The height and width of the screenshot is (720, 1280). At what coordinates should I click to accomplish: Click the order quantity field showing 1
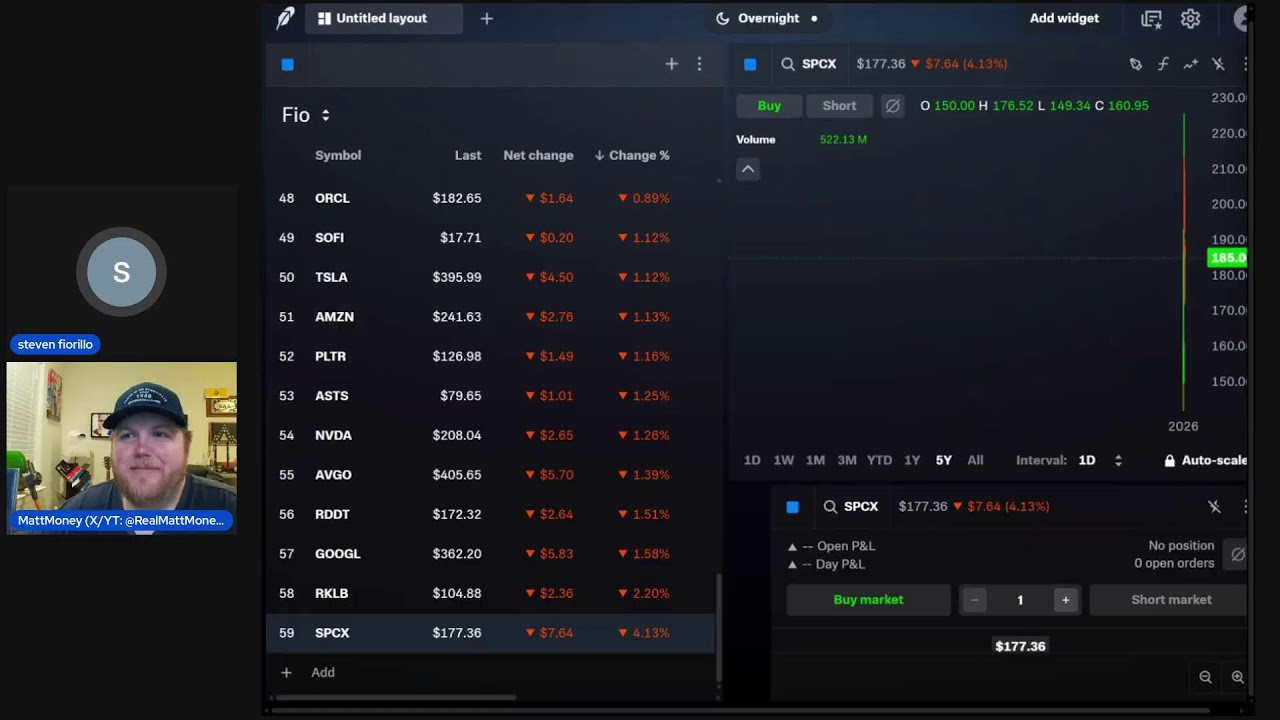point(1020,600)
